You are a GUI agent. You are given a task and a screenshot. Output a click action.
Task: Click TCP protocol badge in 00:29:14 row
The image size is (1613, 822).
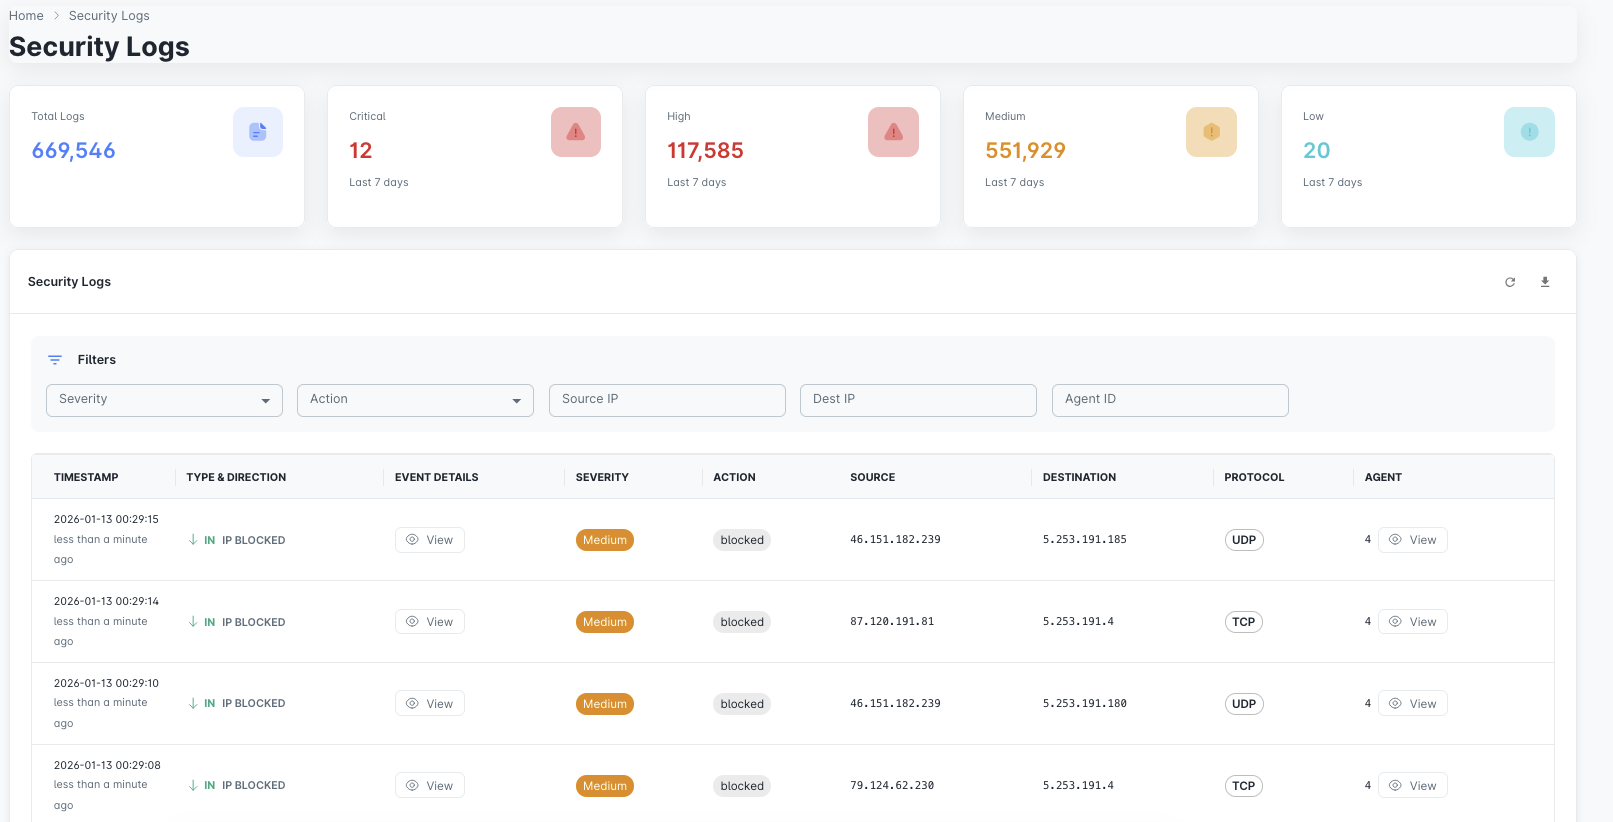[x=1244, y=622]
